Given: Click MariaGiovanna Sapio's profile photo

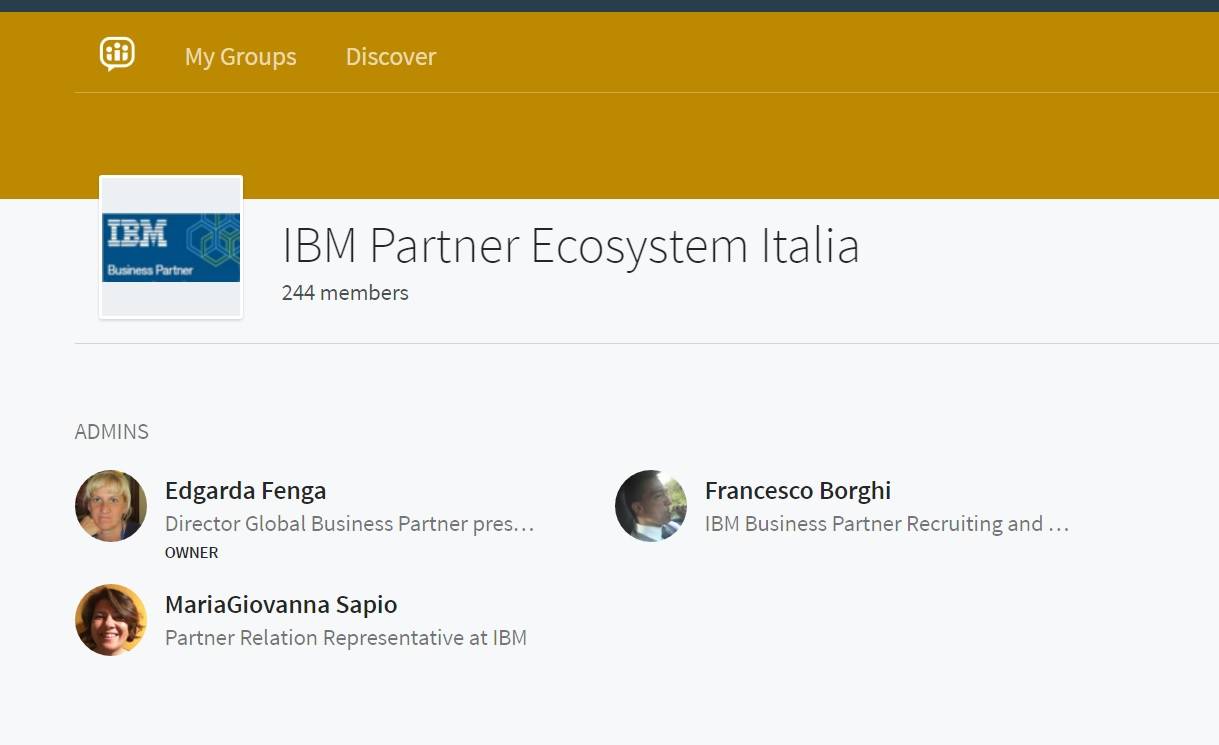Looking at the screenshot, I should (111, 620).
